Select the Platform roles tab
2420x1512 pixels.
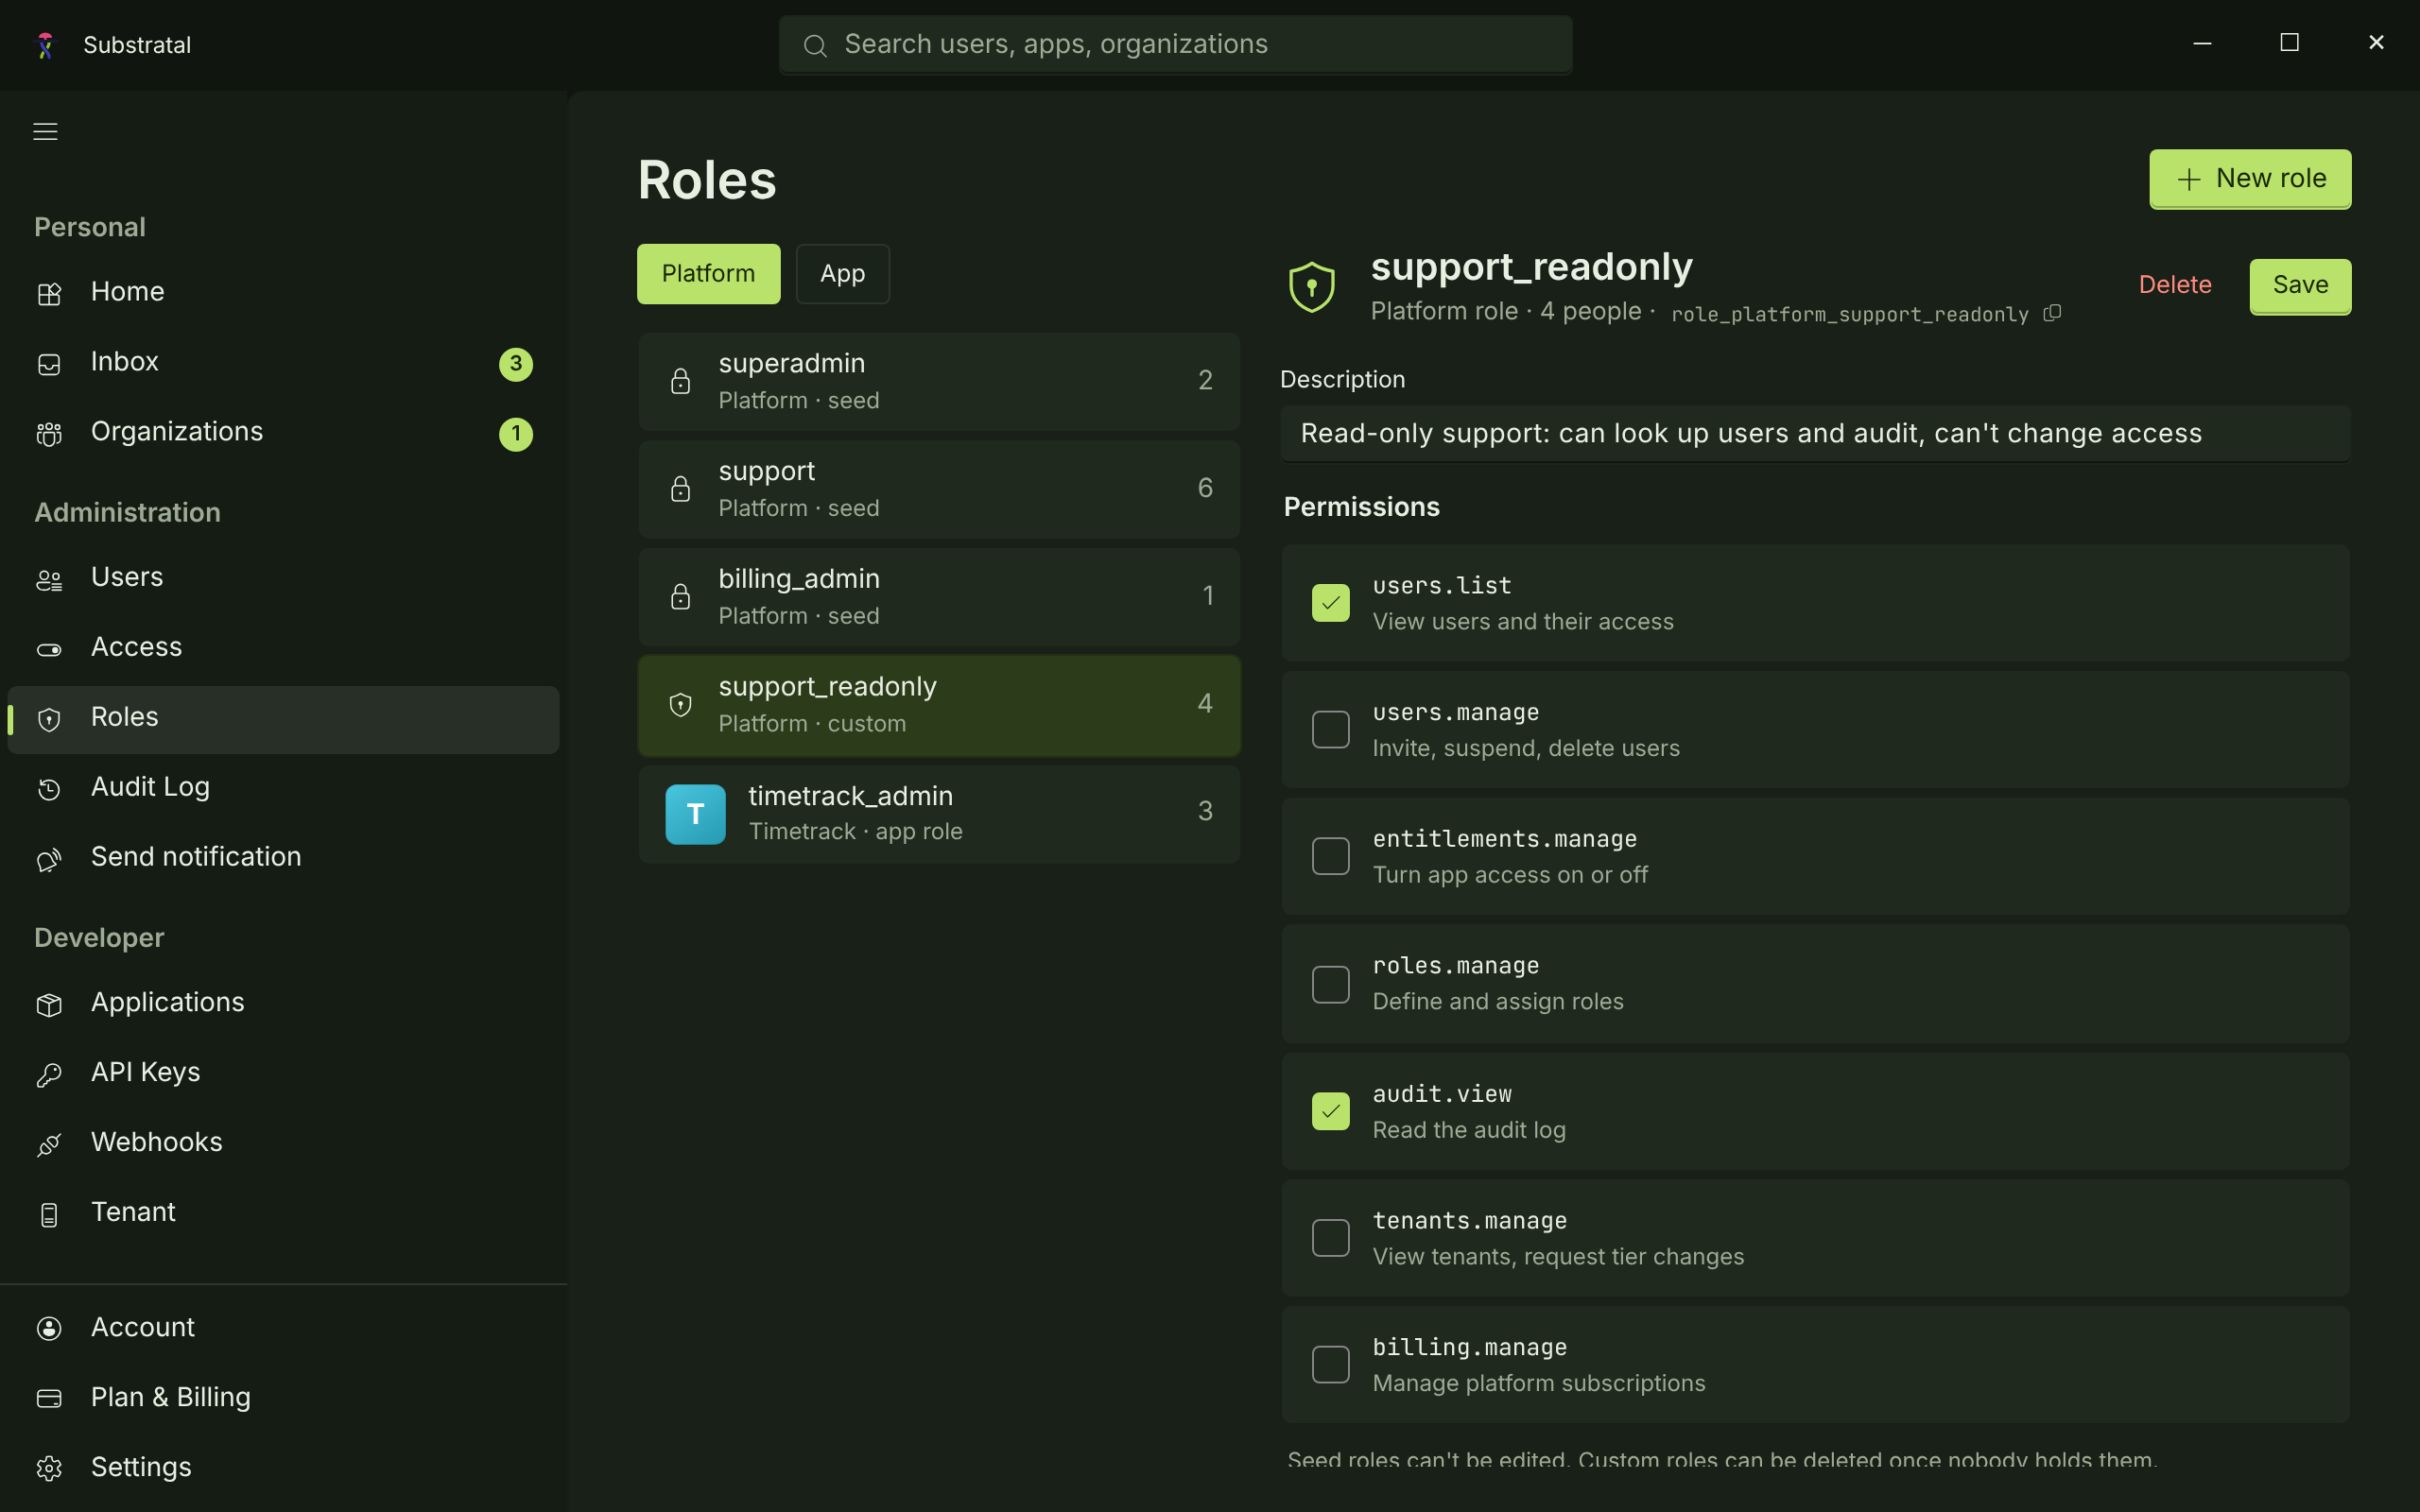pyautogui.click(x=708, y=274)
